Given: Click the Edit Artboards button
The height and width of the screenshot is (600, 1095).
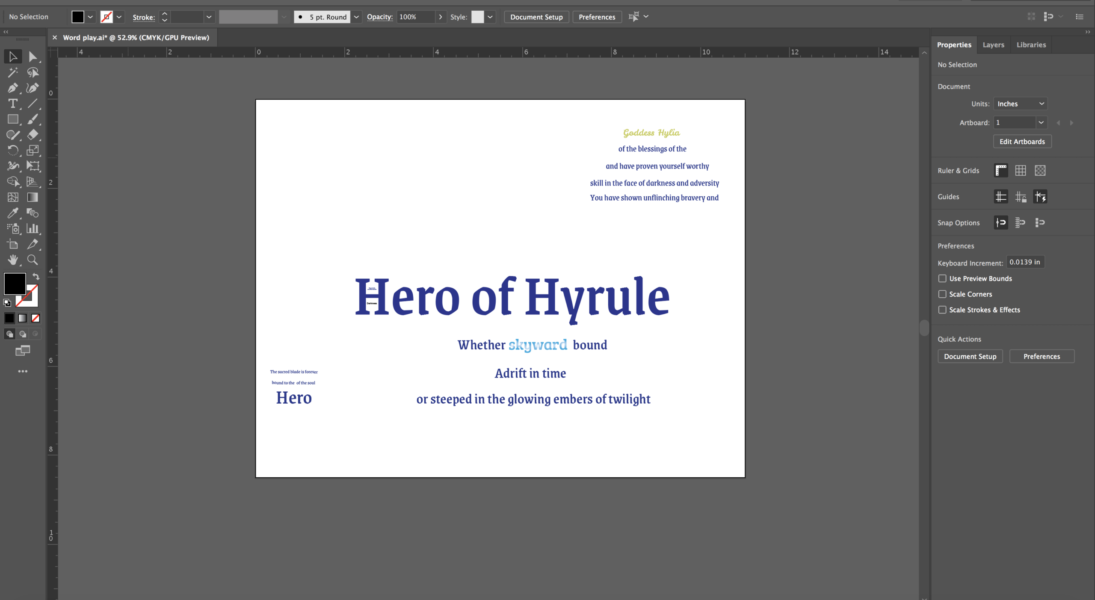Looking at the screenshot, I should [x=1021, y=141].
